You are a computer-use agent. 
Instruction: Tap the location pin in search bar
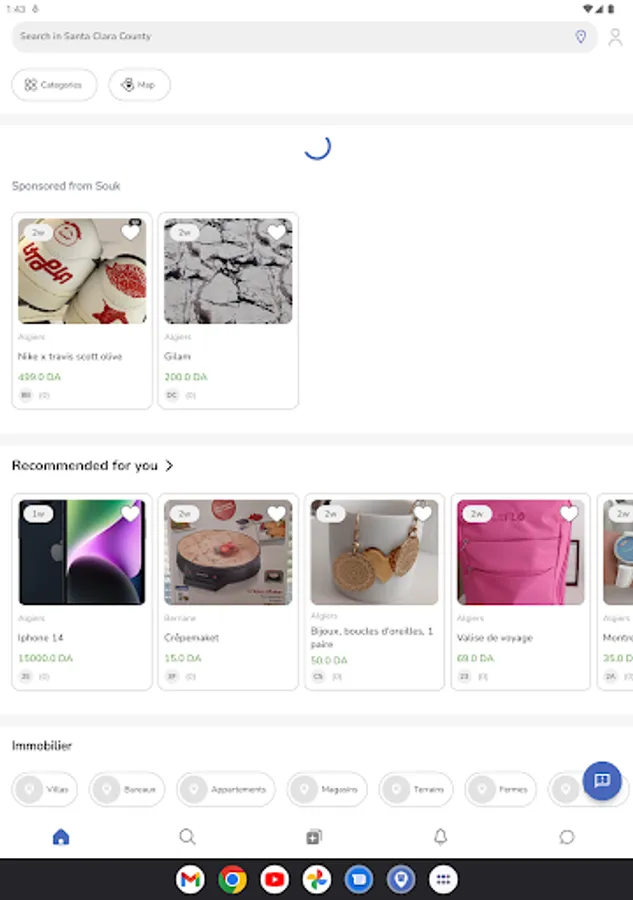click(x=580, y=37)
